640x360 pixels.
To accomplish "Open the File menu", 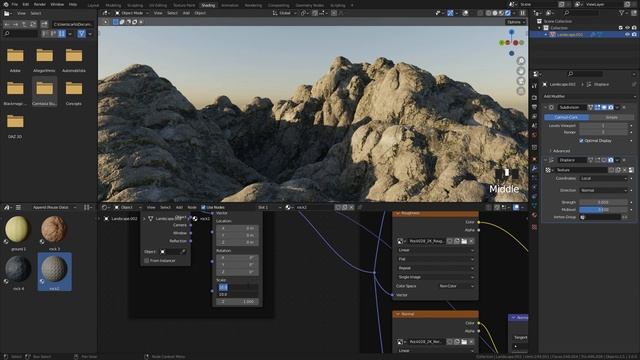I will click(15, 4).
